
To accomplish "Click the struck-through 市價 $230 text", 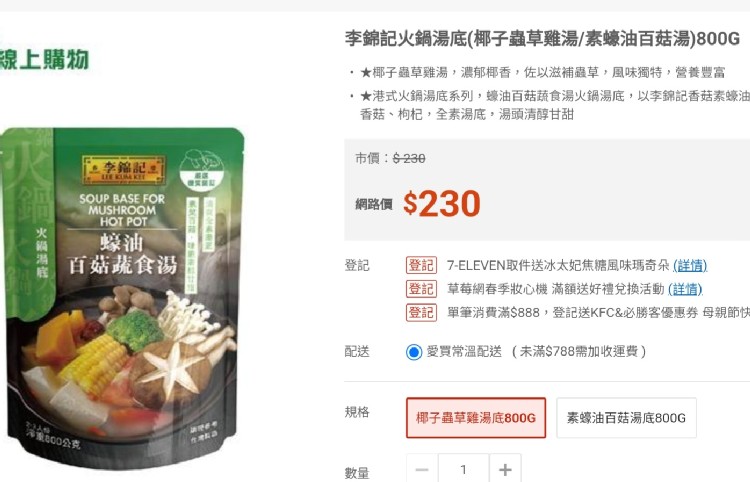I will (x=390, y=158).
